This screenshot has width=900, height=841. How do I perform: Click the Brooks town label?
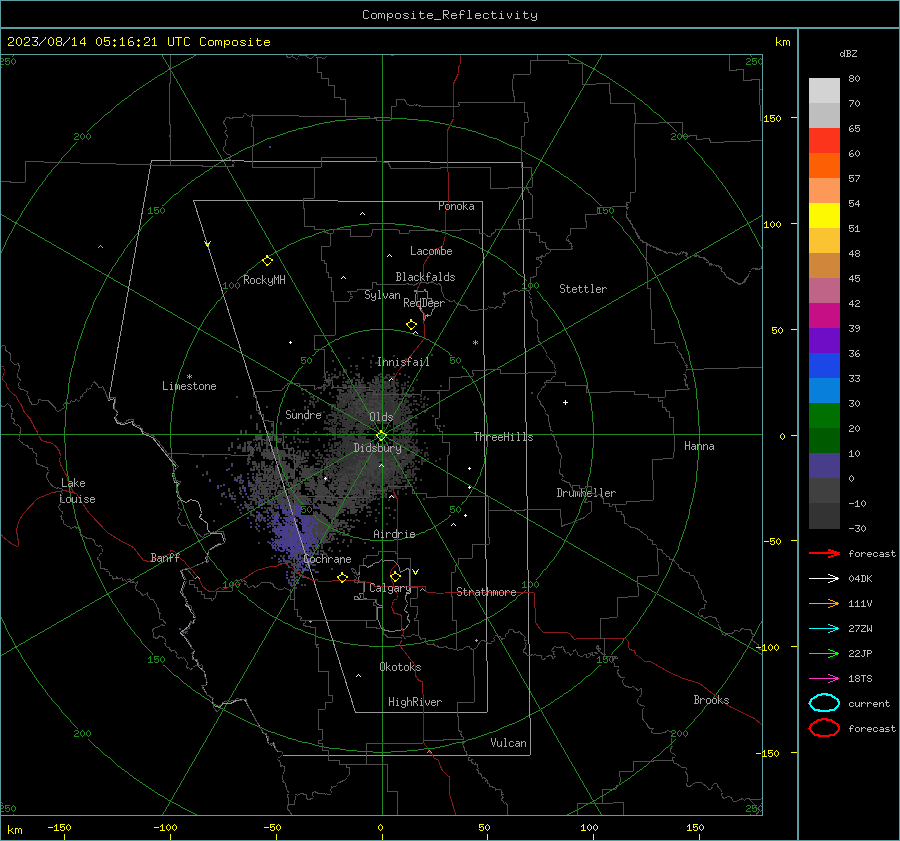[711, 700]
